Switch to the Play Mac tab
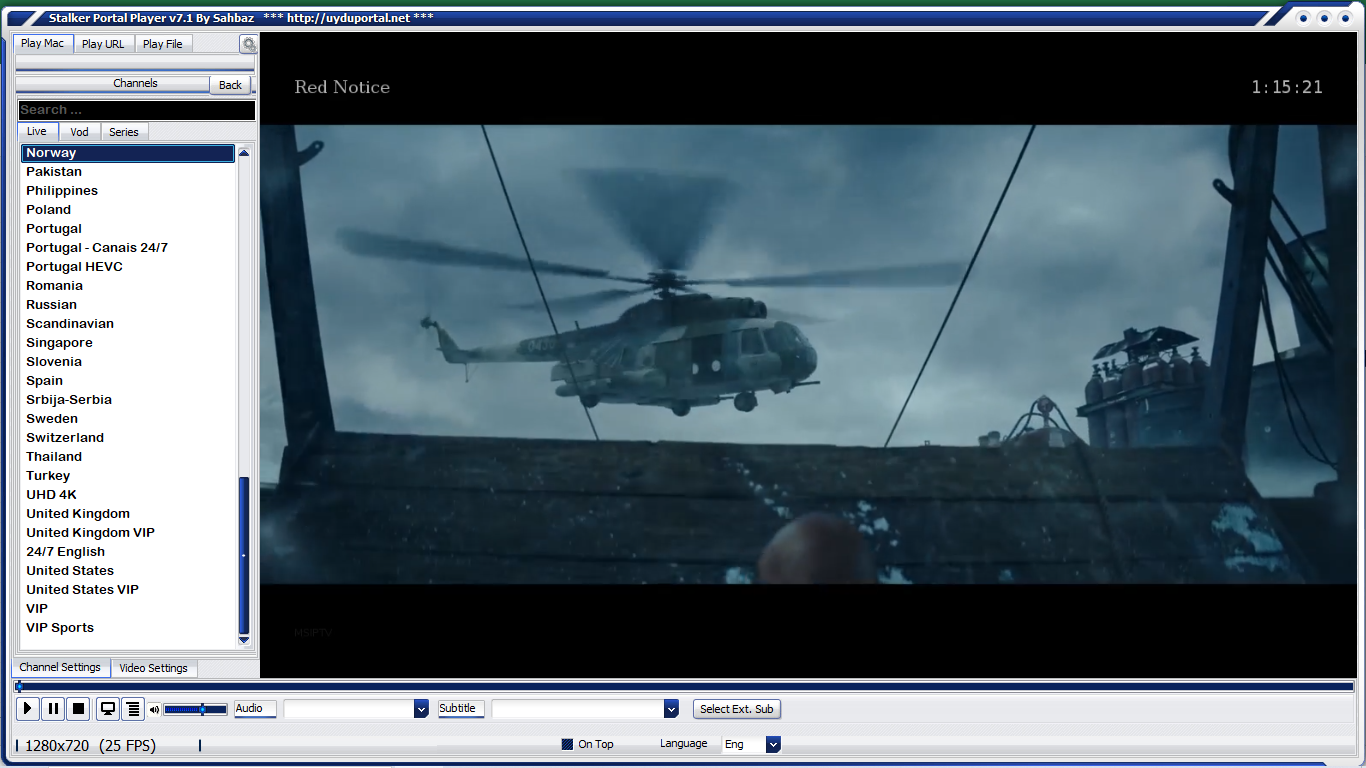 43,44
